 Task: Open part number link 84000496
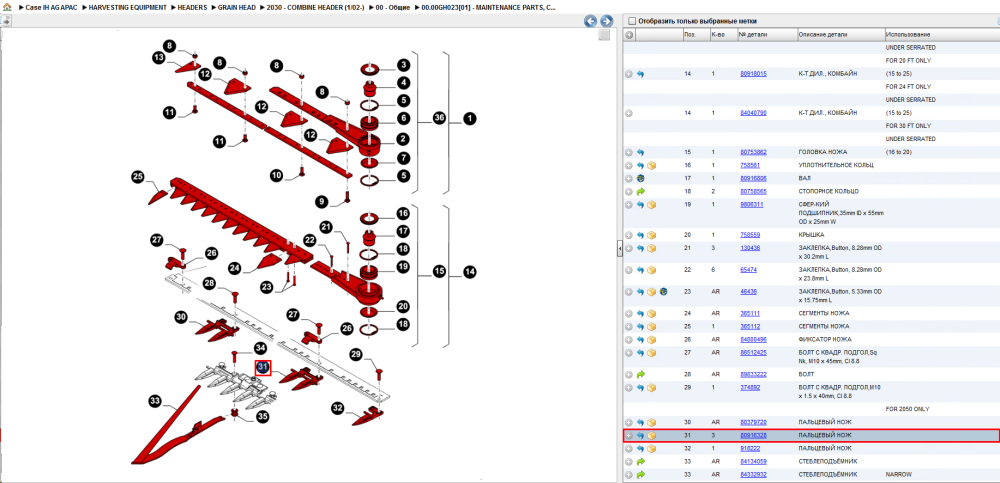pyautogui.click(x=753, y=339)
